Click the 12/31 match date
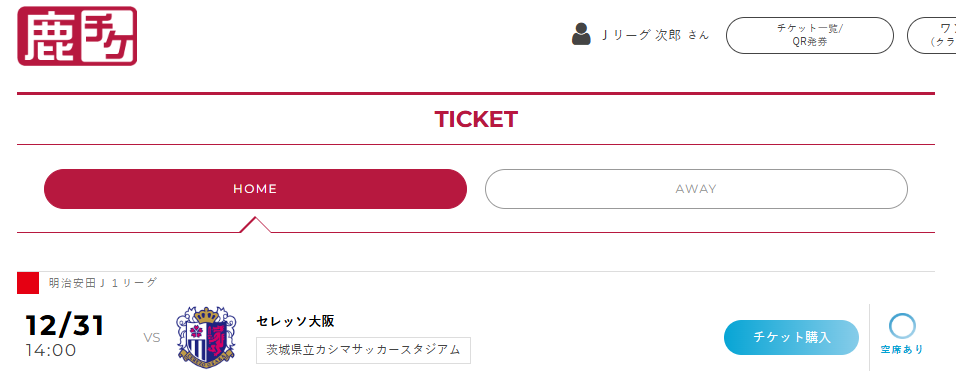Image resolution: width=956 pixels, height=380 pixels. point(65,326)
